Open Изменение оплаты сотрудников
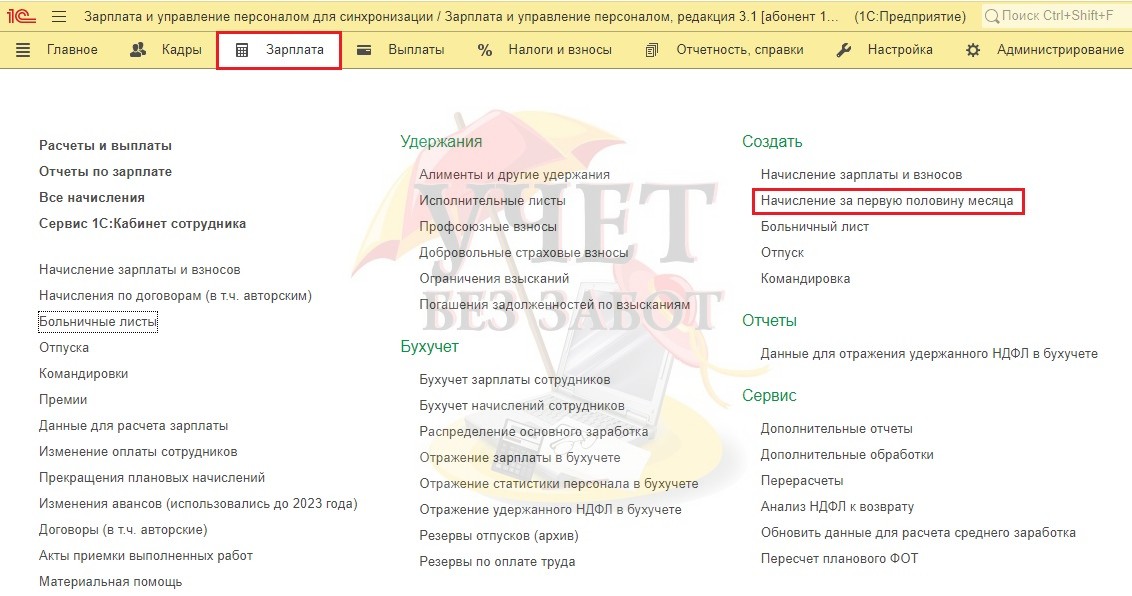The width and height of the screenshot is (1132, 596). [x=138, y=452]
